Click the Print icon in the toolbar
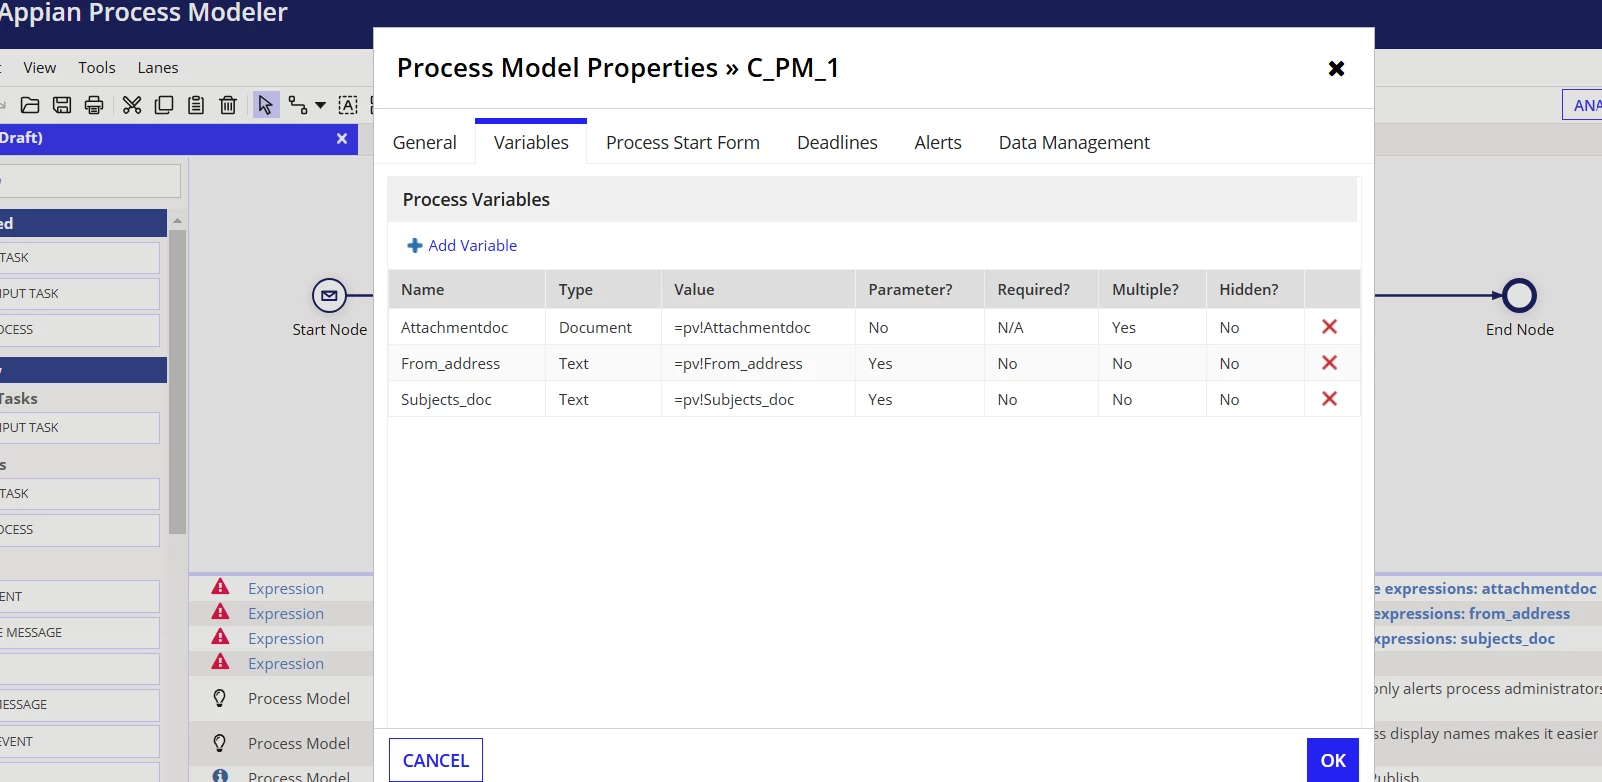The height and width of the screenshot is (782, 1602). tap(94, 105)
